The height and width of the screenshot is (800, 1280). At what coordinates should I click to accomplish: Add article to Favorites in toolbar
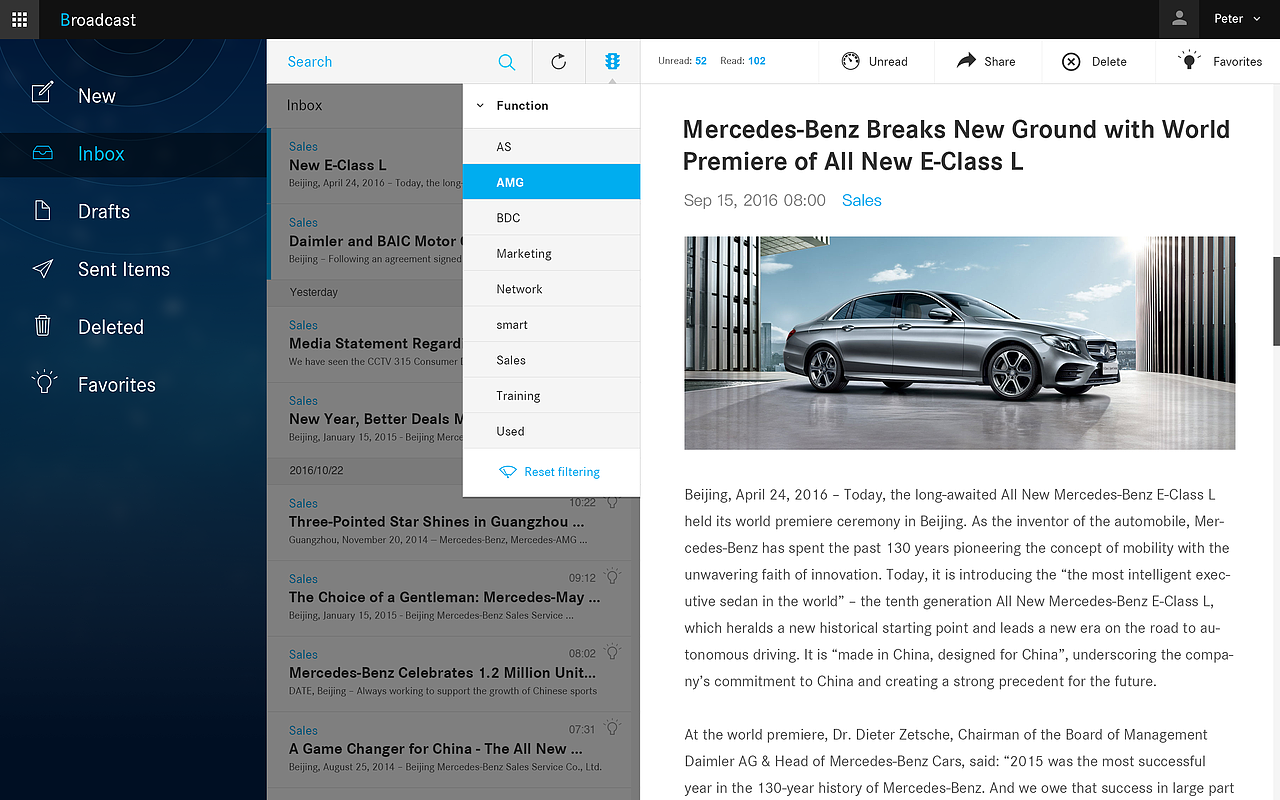pos(1218,62)
